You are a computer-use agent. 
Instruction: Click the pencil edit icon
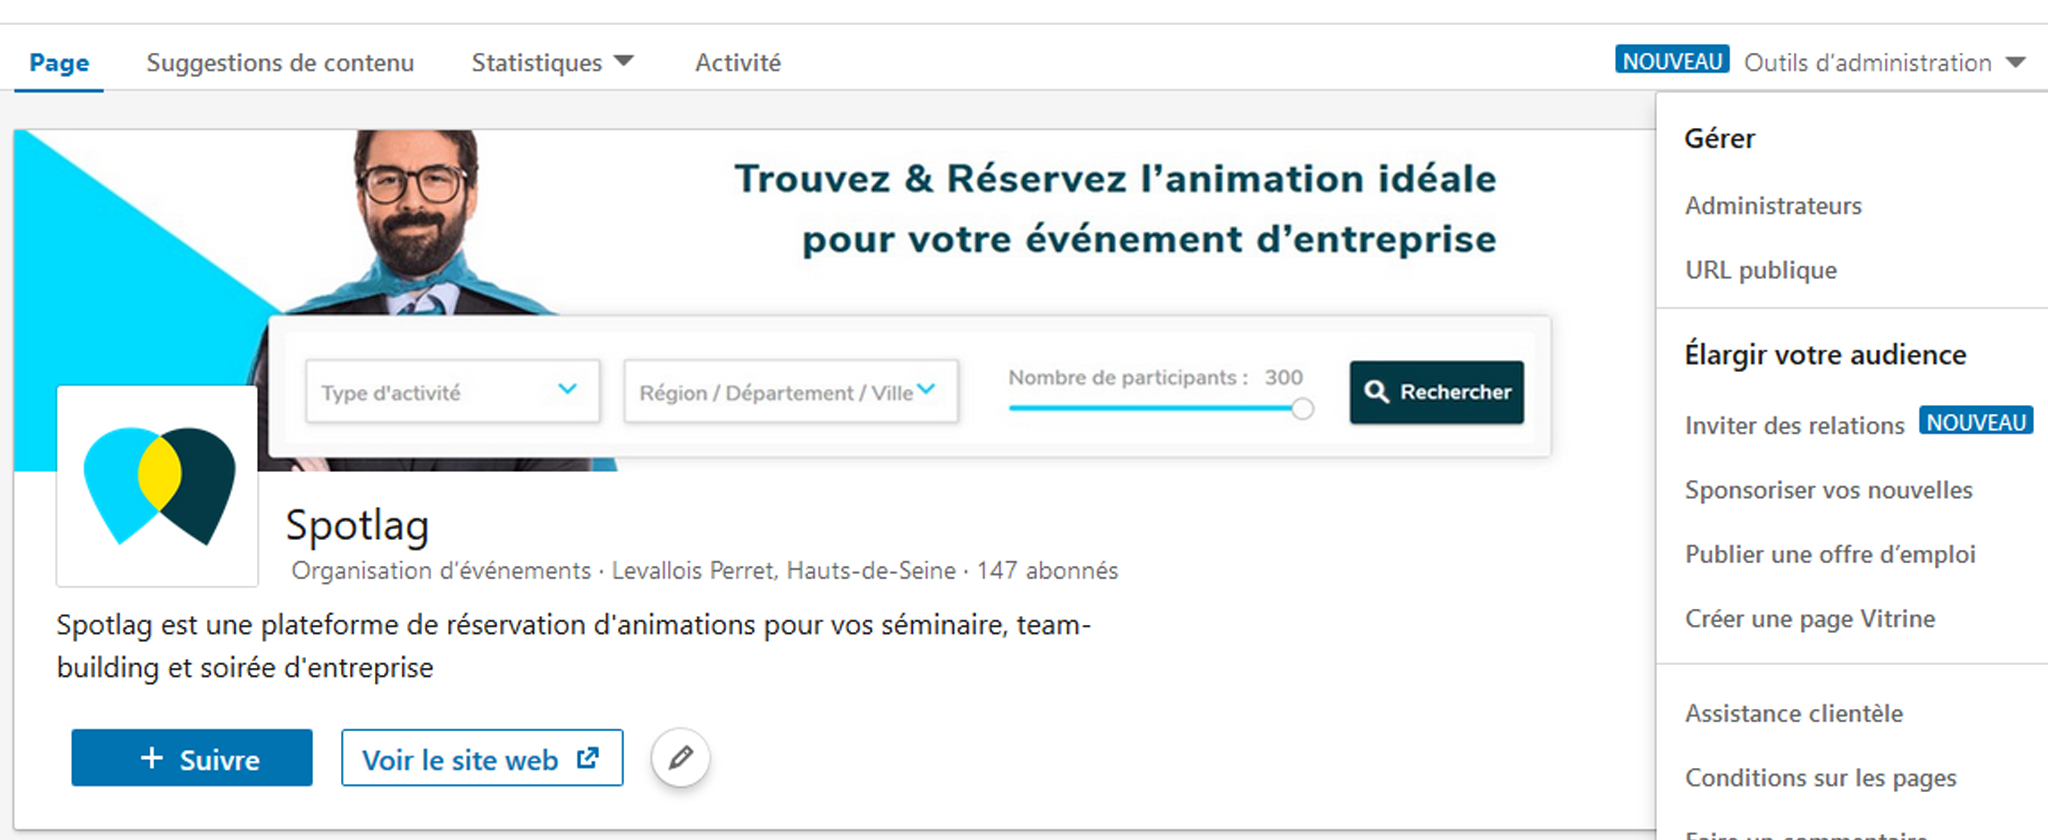click(x=680, y=758)
